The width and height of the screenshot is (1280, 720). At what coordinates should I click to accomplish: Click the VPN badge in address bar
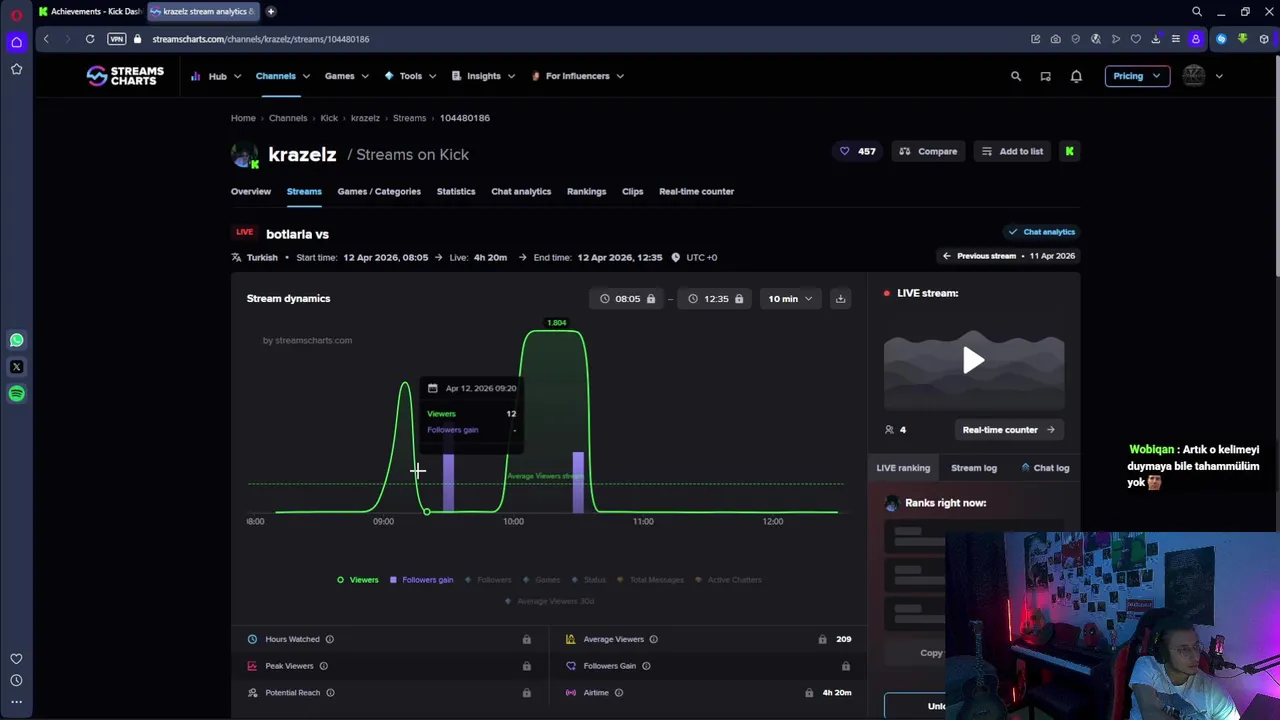117,39
